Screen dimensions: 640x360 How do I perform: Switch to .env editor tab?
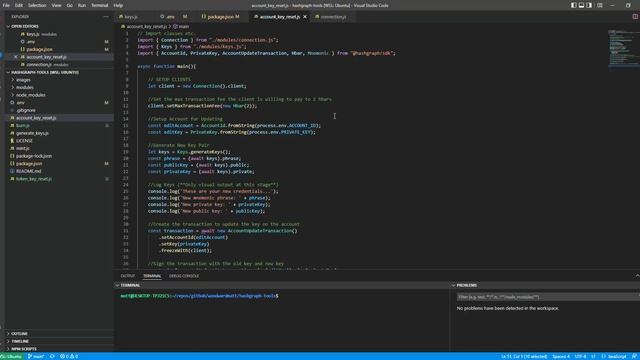coord(173,17)
